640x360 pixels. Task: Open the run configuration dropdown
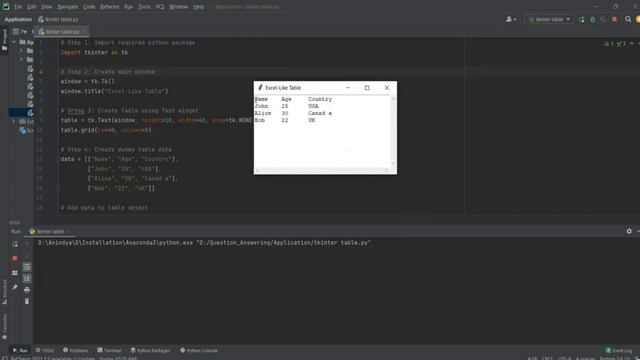(549, 19)
